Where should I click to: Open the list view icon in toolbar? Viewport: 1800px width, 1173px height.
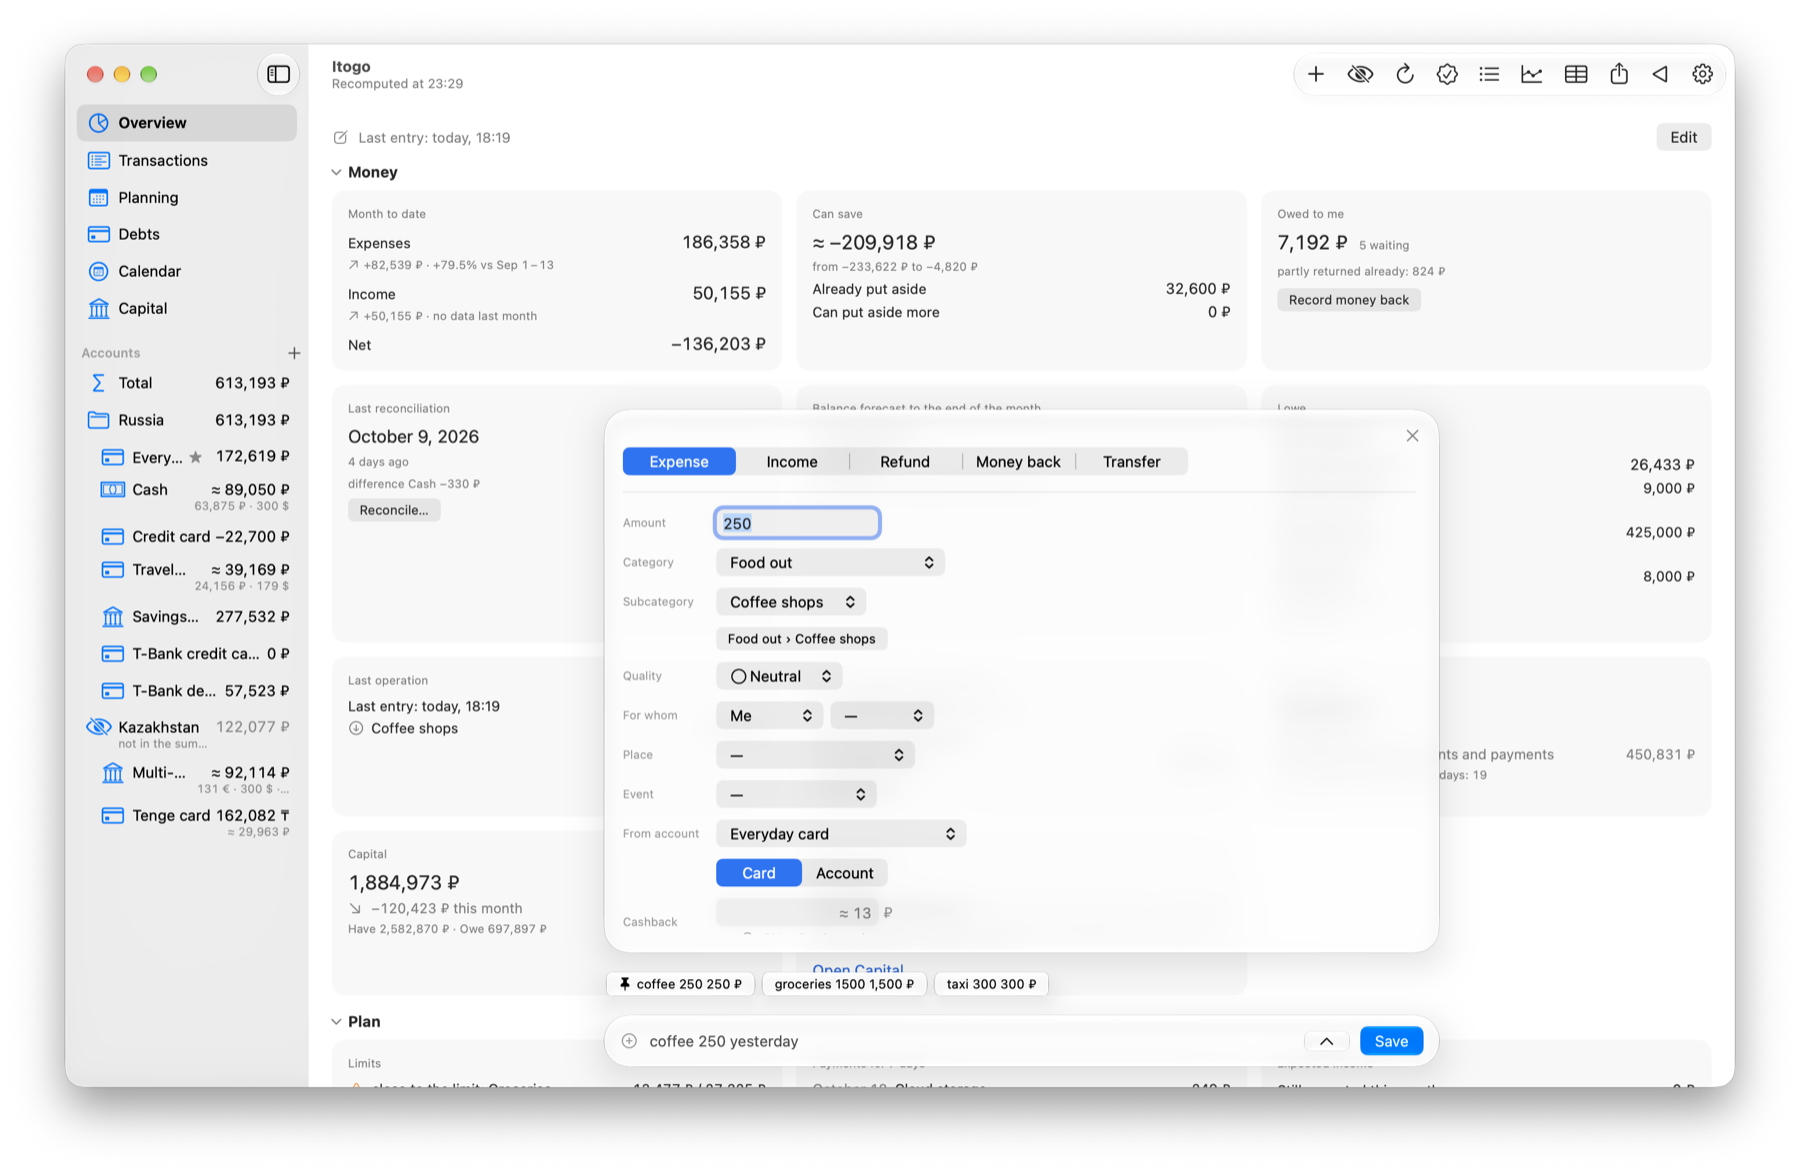point(1489,74)
